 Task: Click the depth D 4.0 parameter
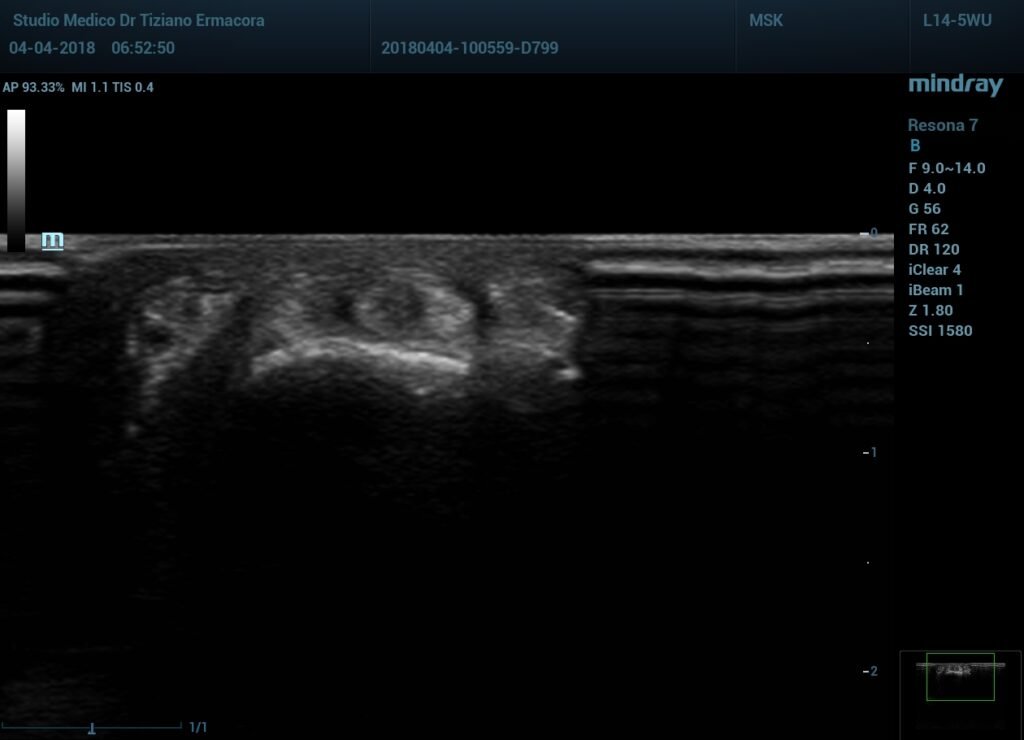[926, 188]
